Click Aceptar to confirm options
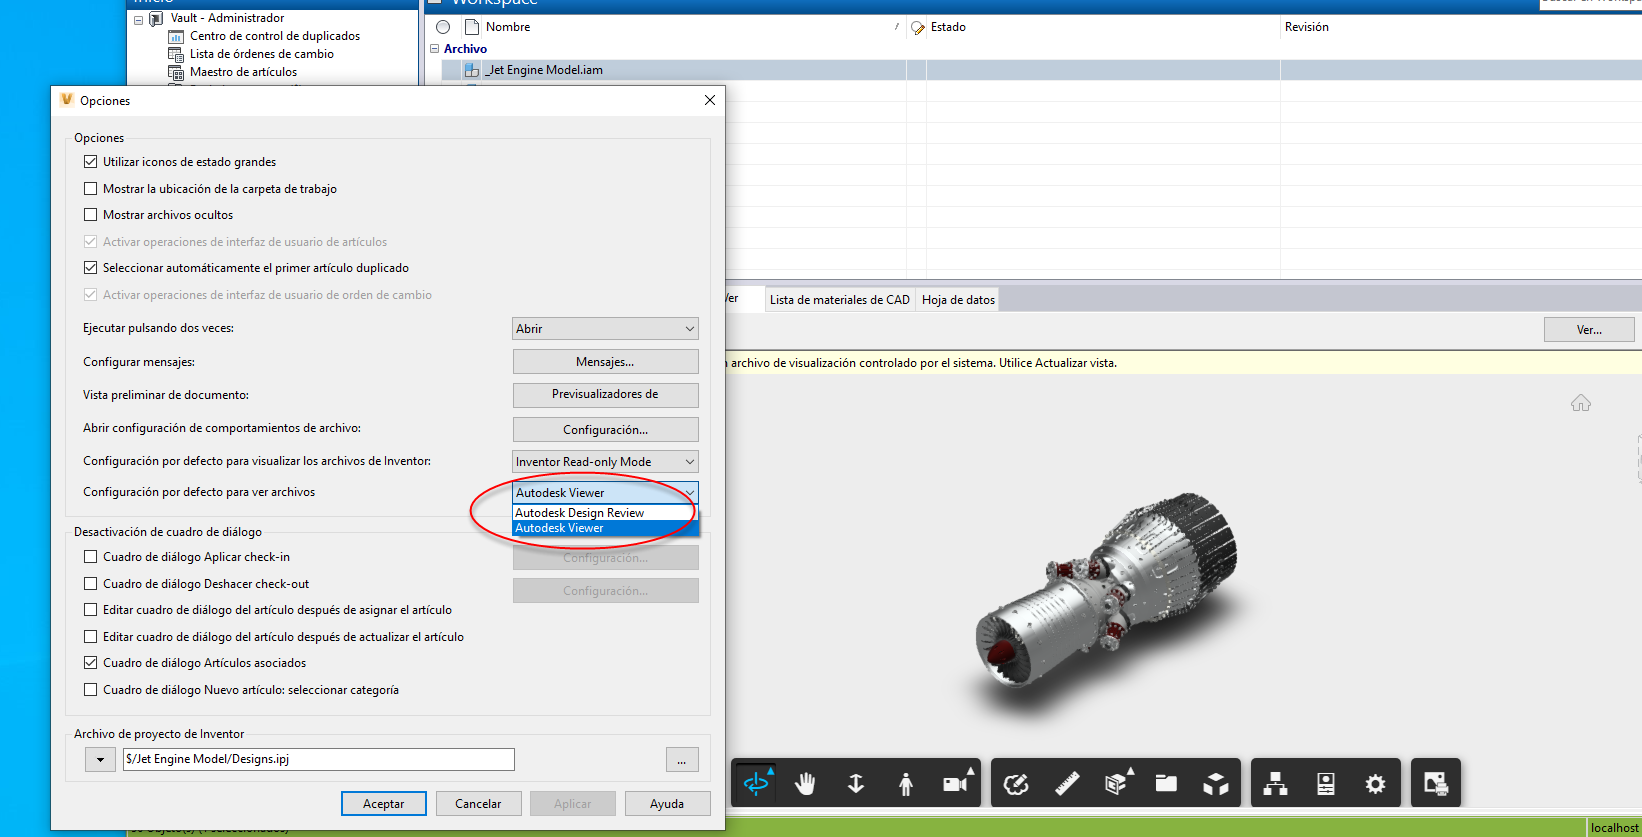Screen dimensions: 1642x837 (384, 804)
